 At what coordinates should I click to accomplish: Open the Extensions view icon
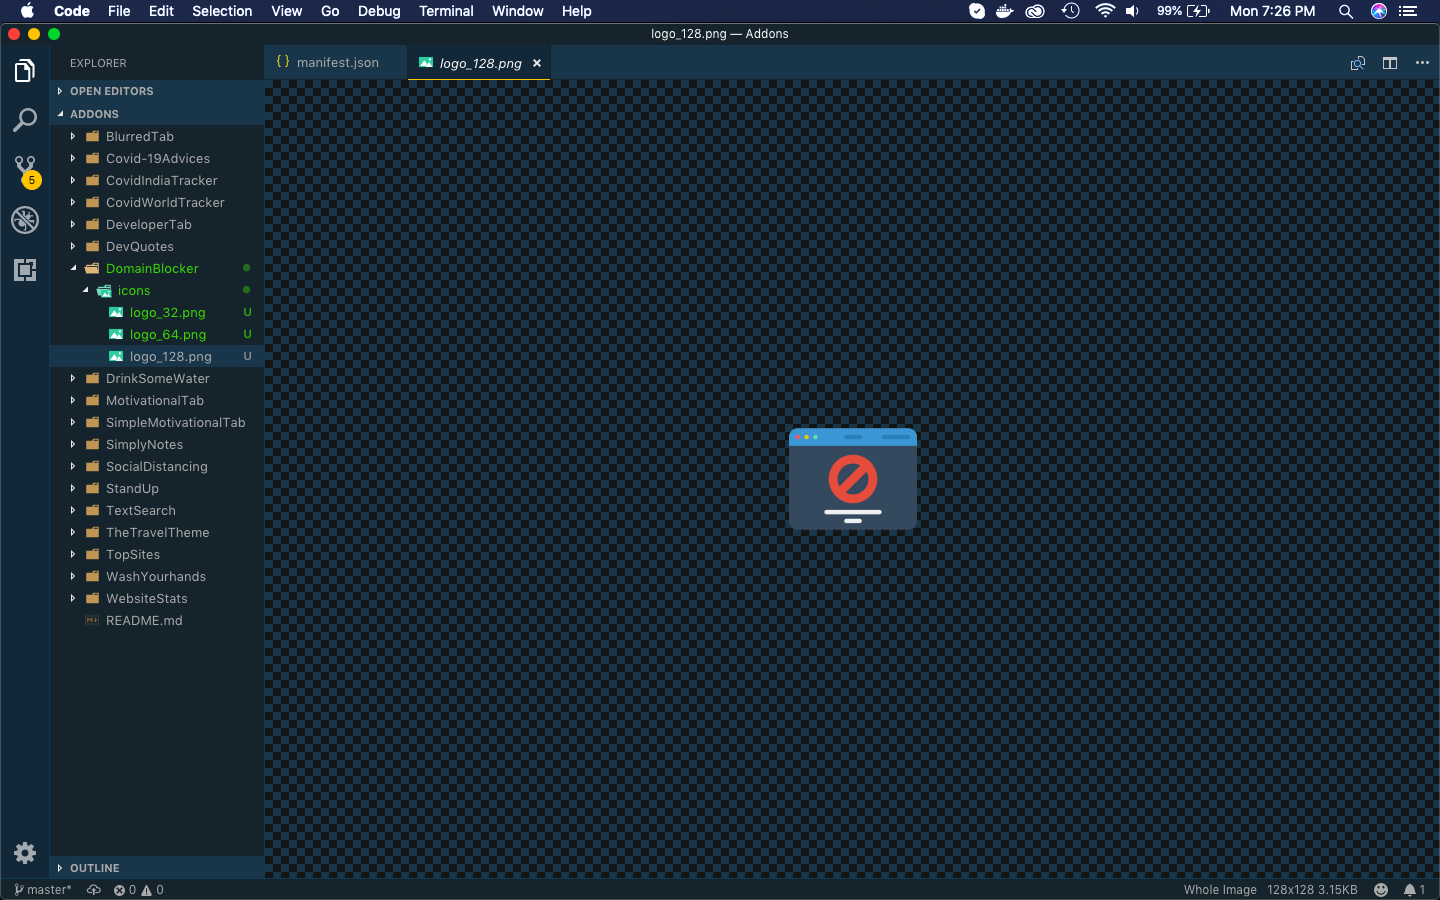[25, 270]
